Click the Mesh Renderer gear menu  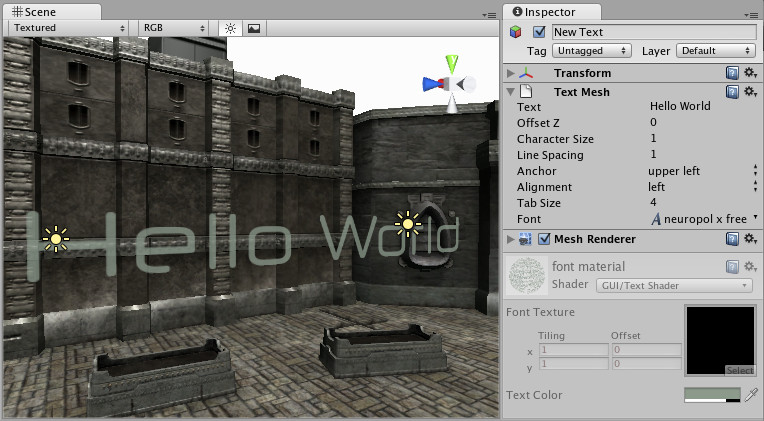click(750, 239)
